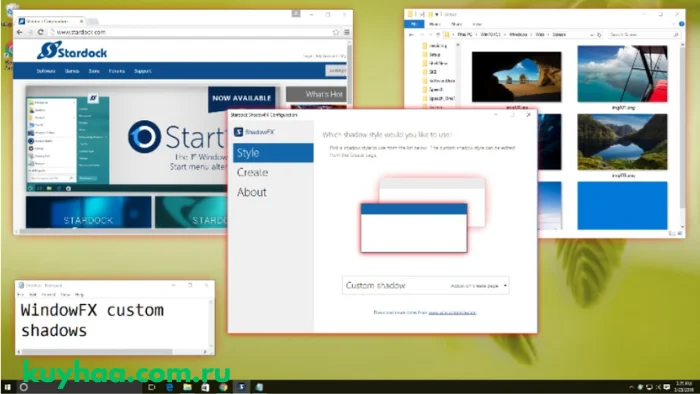Screen dimensions: 700x394
Task: Select the Speech folder in Explorer tree
Action: coord(435,90)
